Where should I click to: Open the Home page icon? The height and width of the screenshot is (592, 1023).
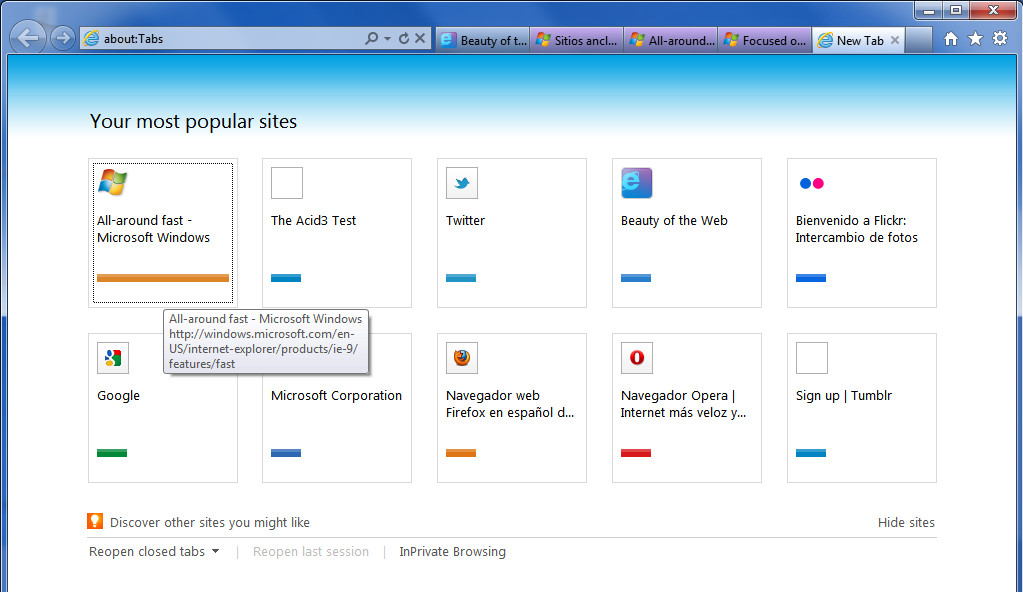click(x=951, y=39)
